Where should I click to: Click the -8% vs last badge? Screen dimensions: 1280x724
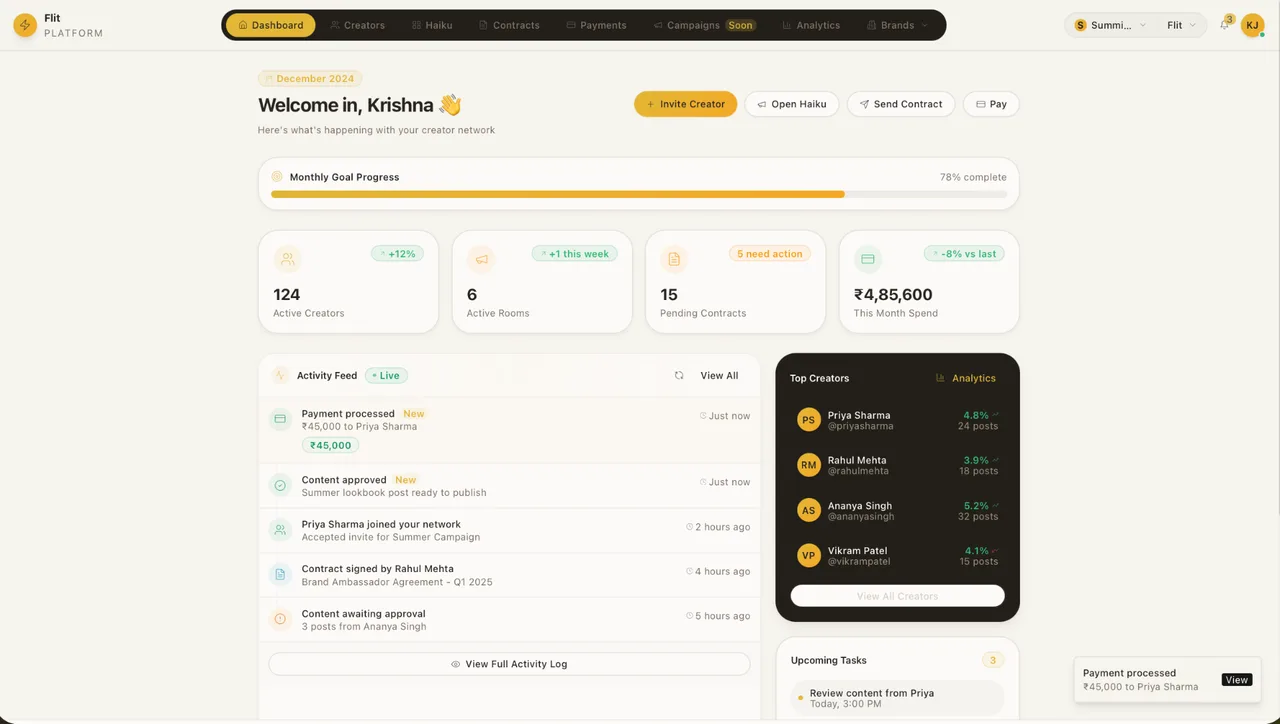964,254
